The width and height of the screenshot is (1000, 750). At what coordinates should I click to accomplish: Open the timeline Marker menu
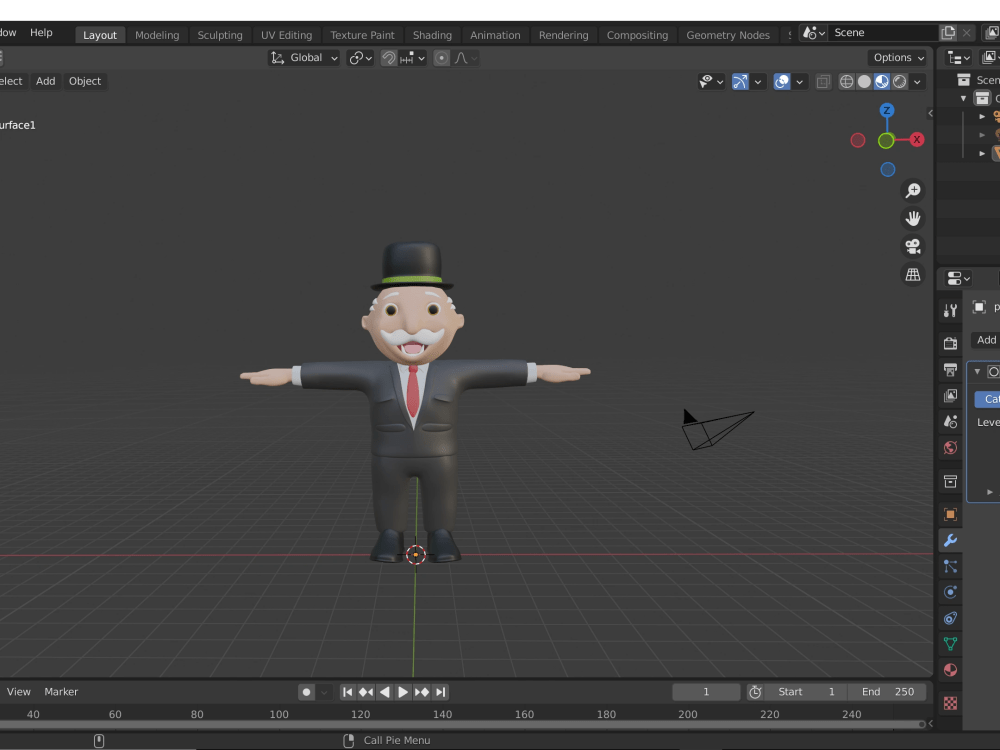click(61, 691)
